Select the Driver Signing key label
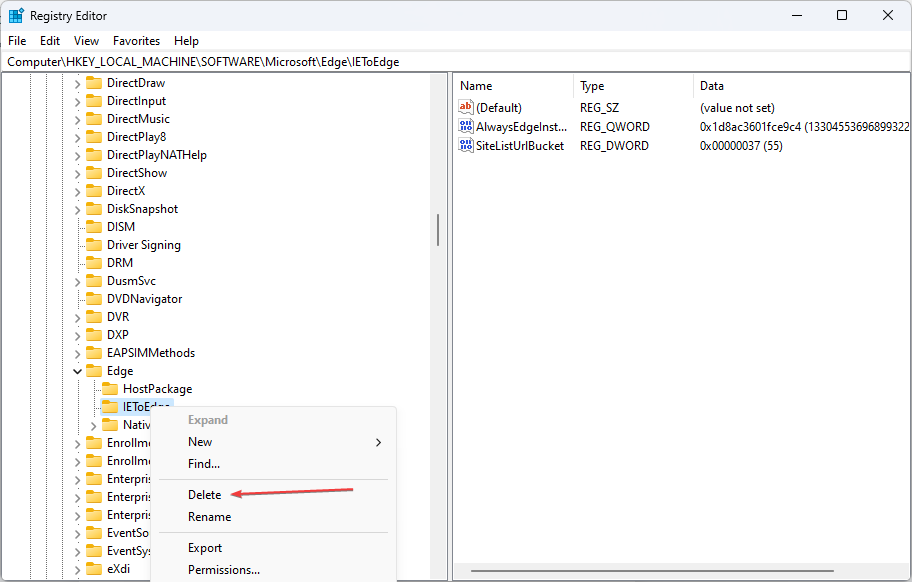 click(x=144, y=245)
